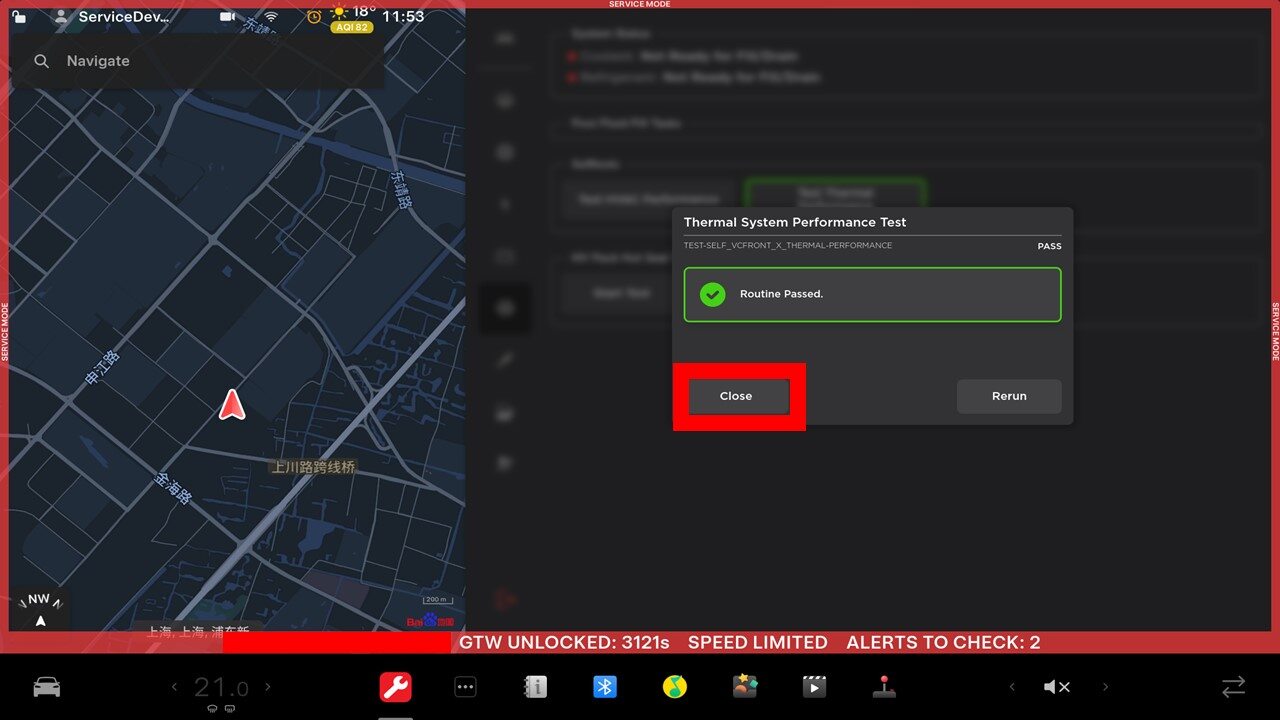Open the three-dots app launcher

[x=465, y=687]
